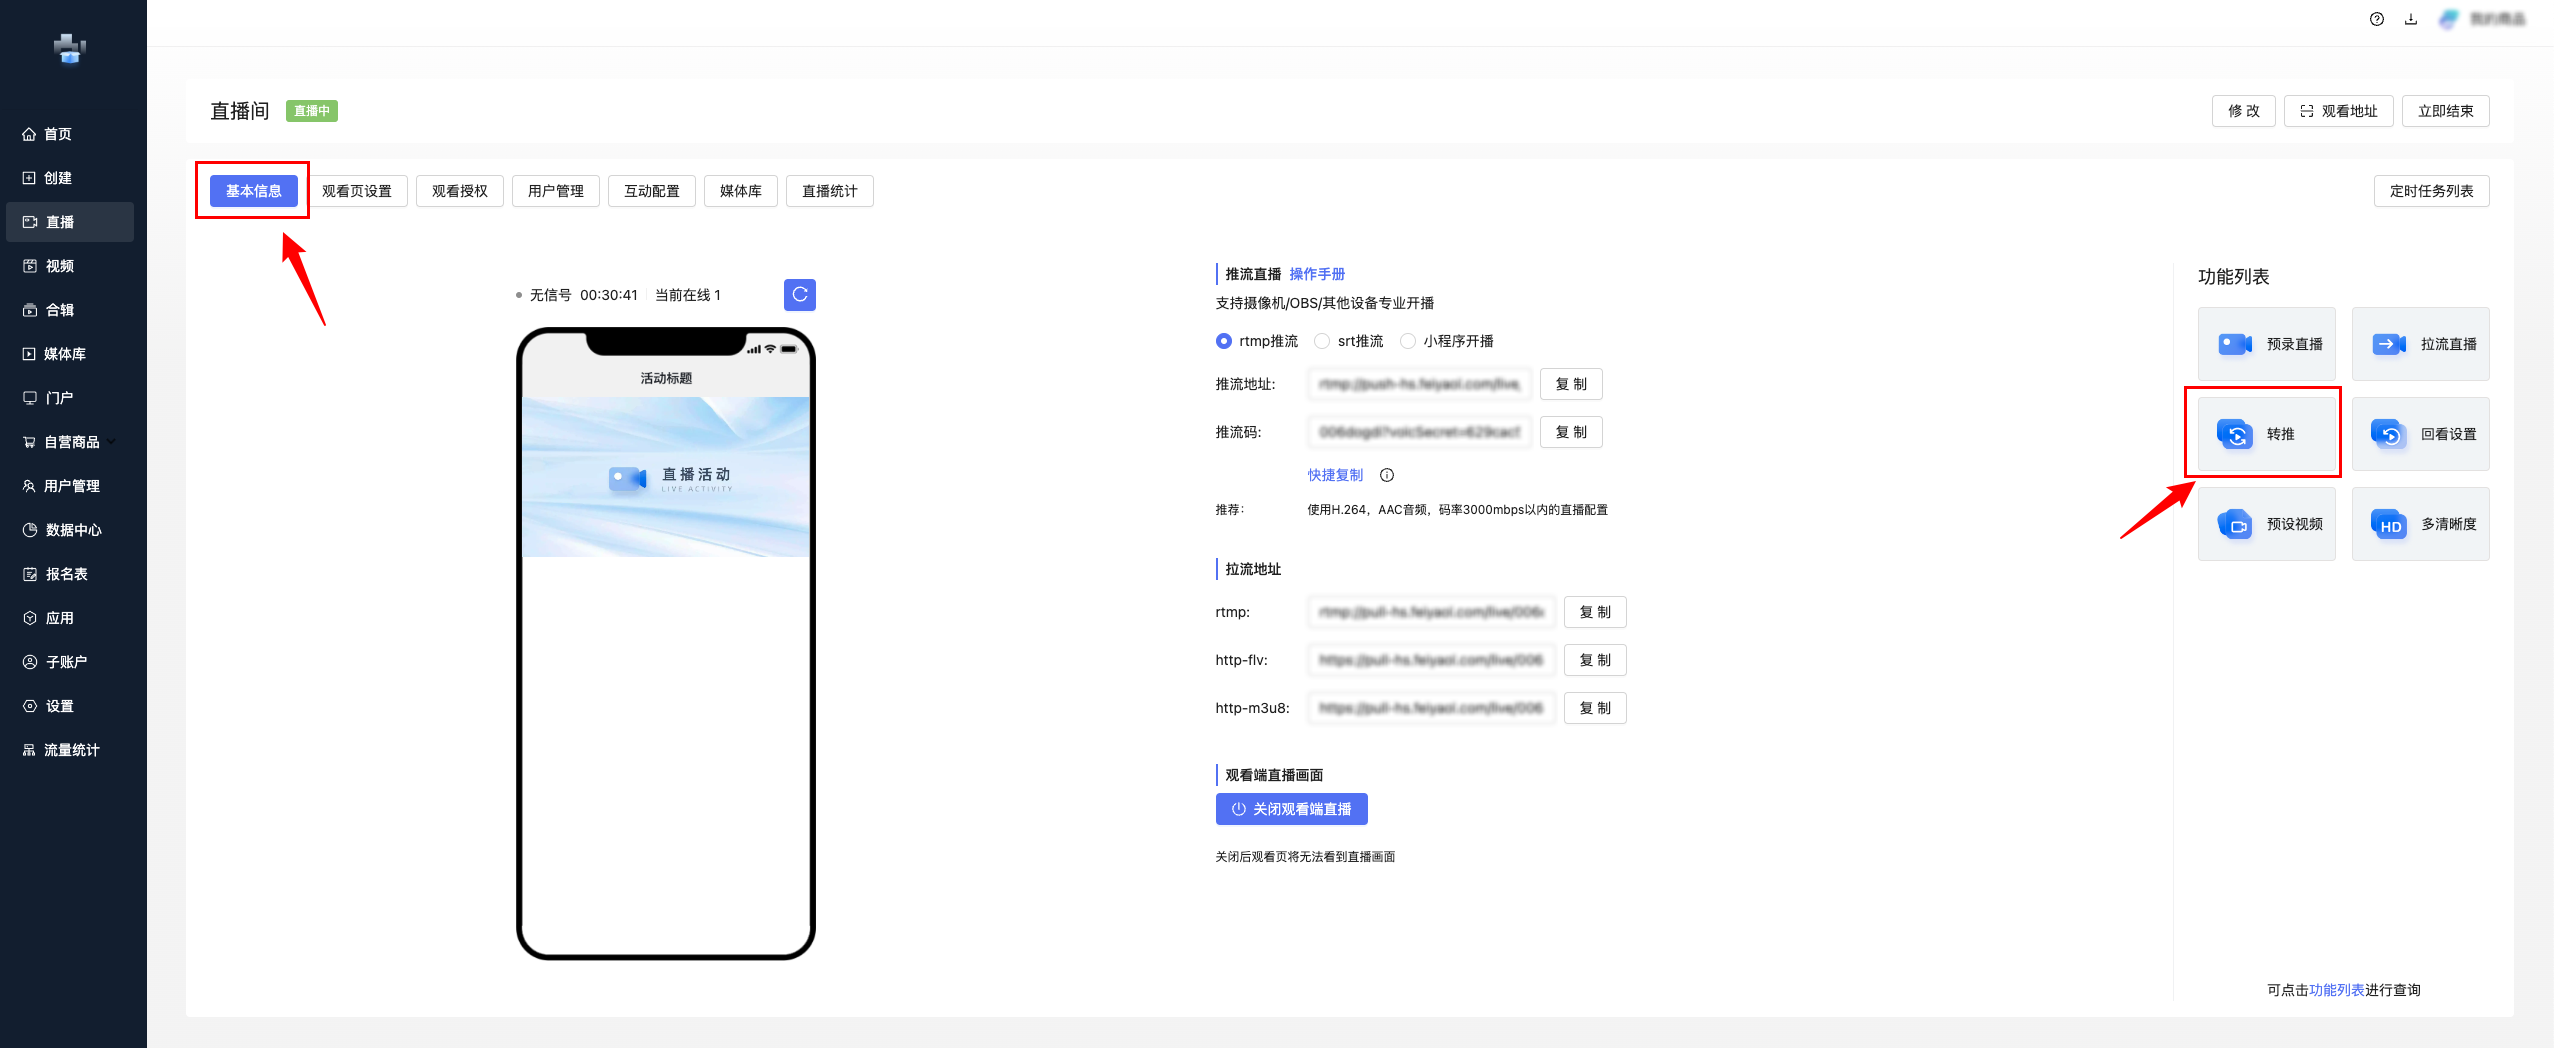This screenshot has height=1048, width=2554.
Task: Open the 多清晰度 HD function
Action: pos(2420,524)
